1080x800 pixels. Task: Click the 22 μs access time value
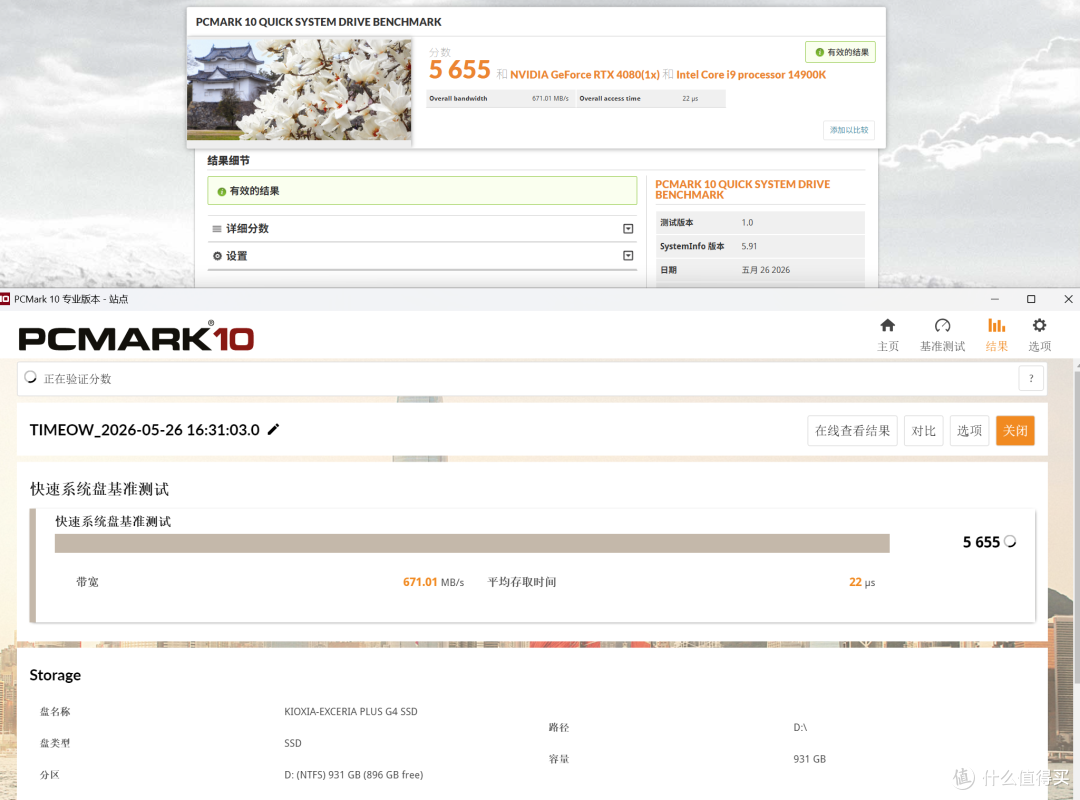point(862,582)
